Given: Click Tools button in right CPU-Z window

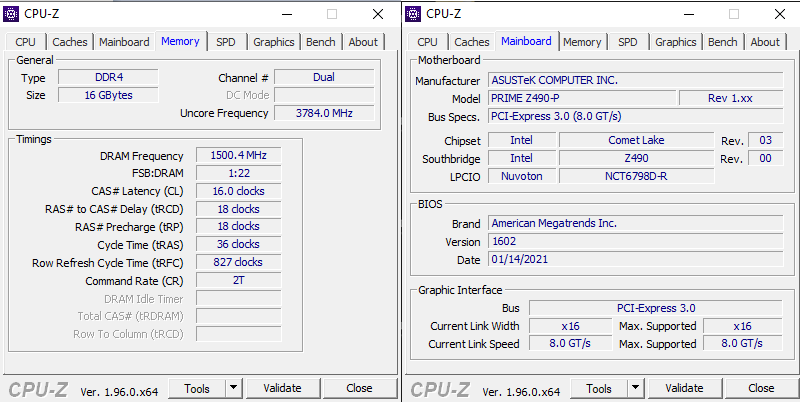Looking at the screenshot, I should (599, 389).
